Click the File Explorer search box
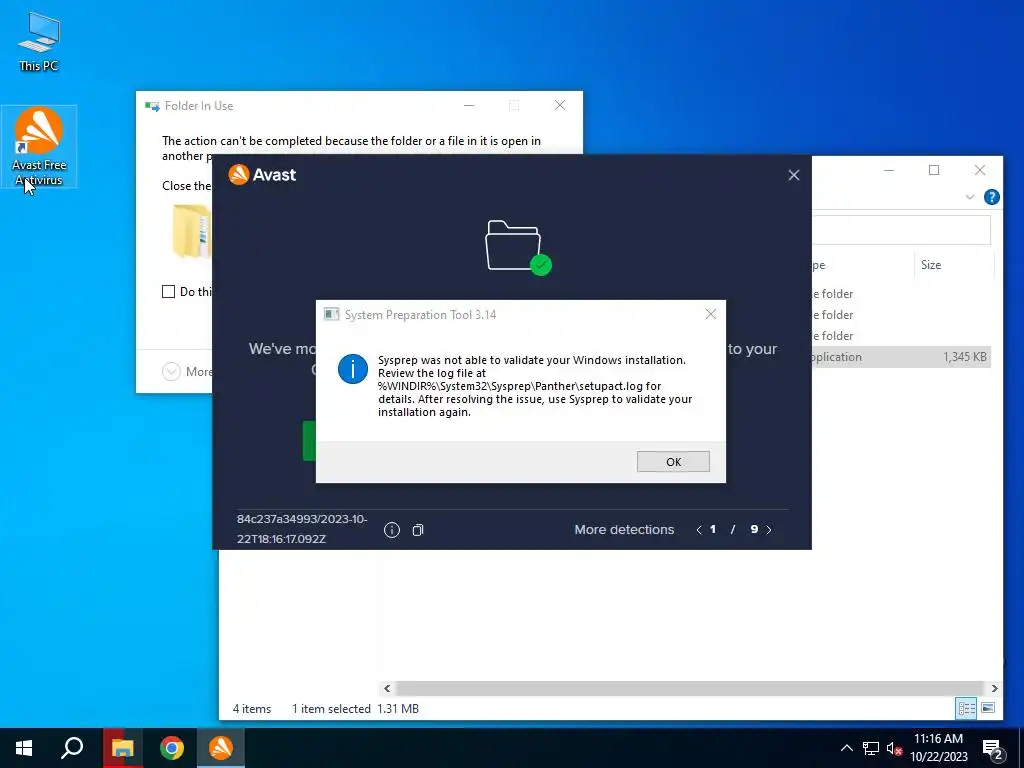This screenshot has width=1024, height=768. click(901, 231)
